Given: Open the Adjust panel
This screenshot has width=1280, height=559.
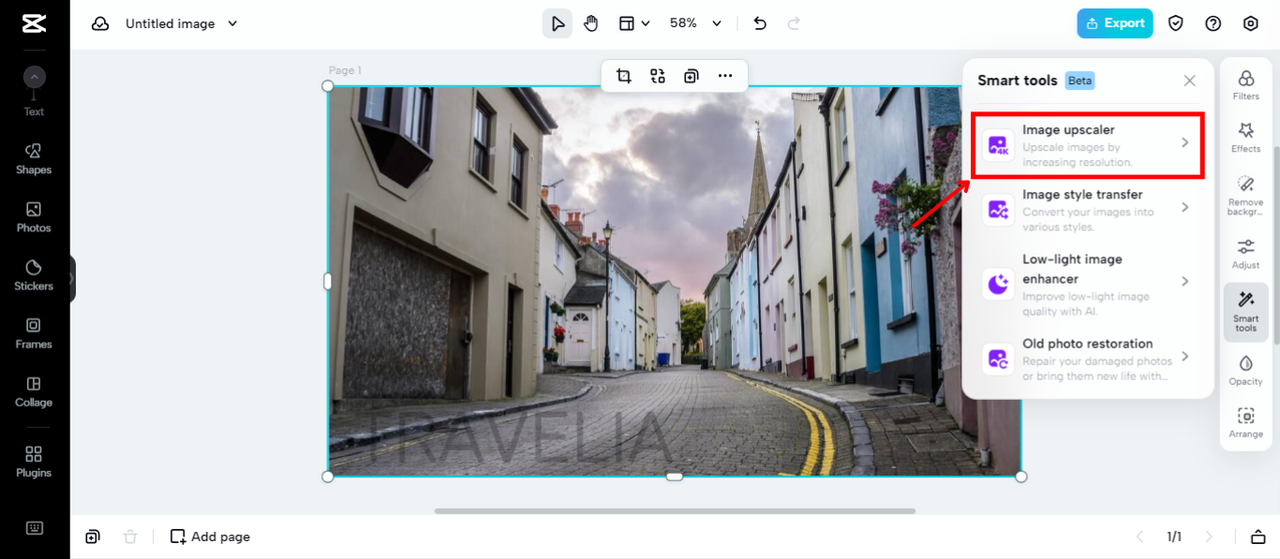Looking at the screenshot, I should click(1246, 254).
